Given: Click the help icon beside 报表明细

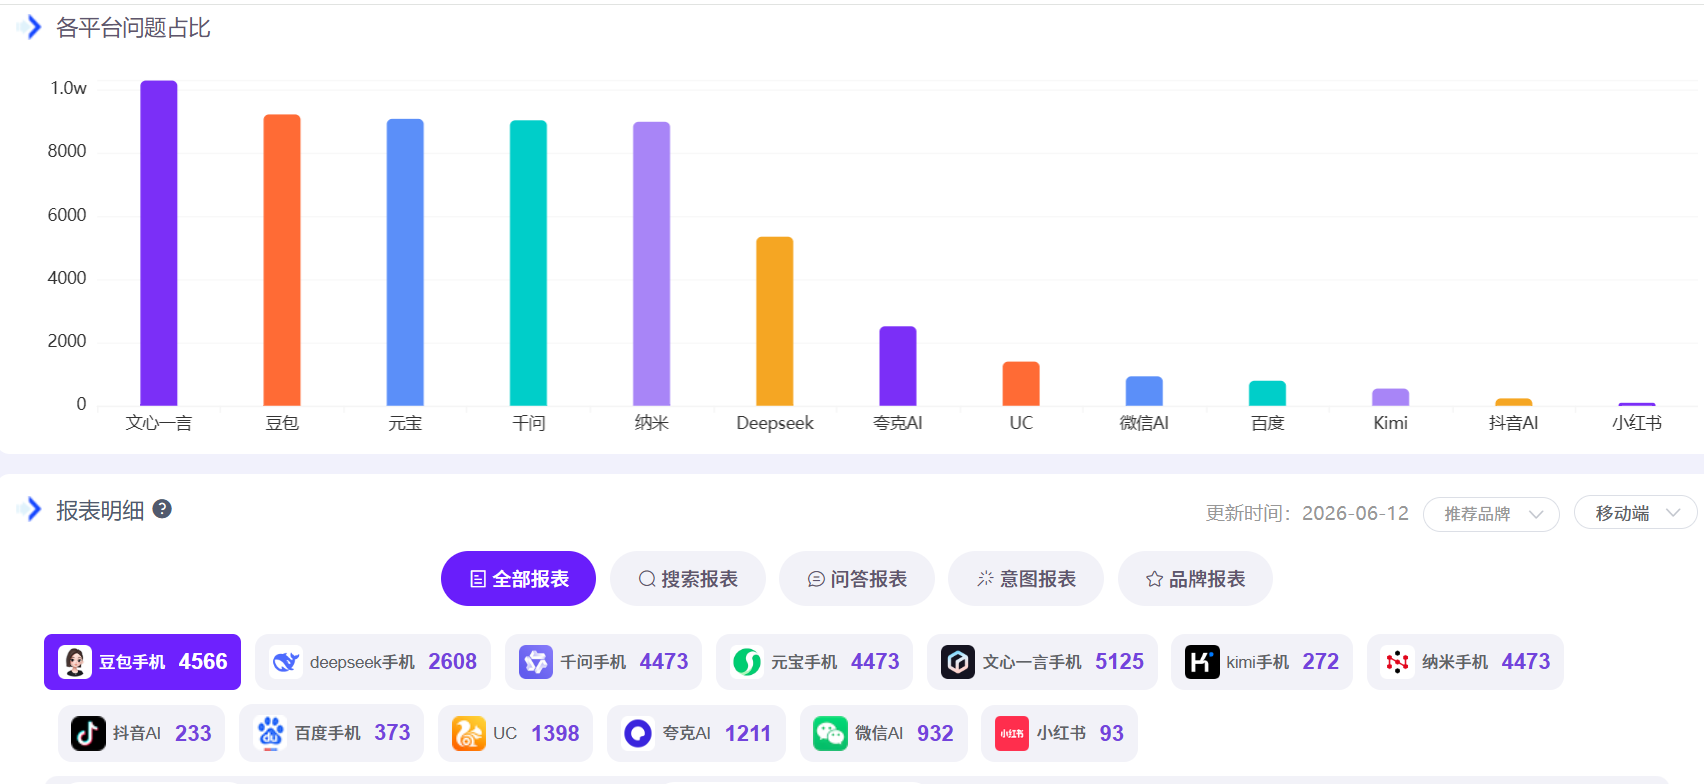Looking at the screenshot, I should point(162,509).
